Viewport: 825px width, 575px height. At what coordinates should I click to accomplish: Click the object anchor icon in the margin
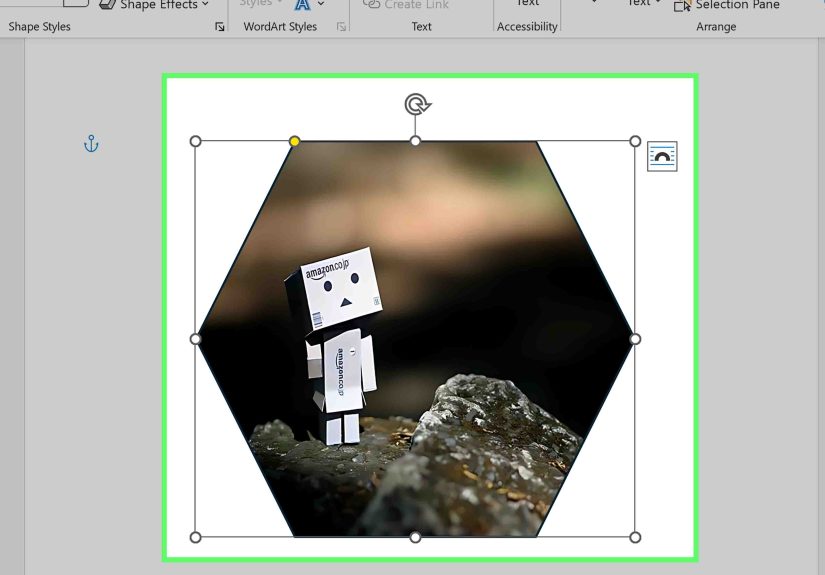coord(91,143)
